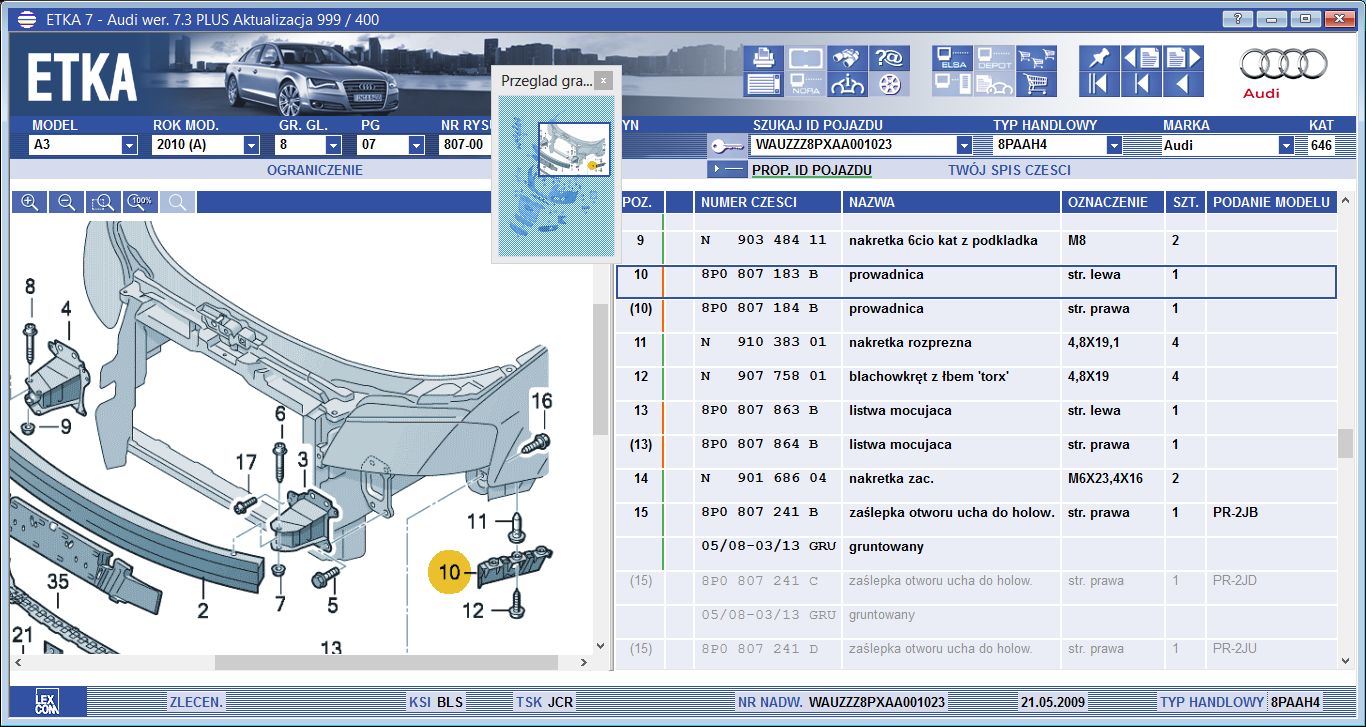
Task: Click the KSI field in status bar
Action: [435, 702]
